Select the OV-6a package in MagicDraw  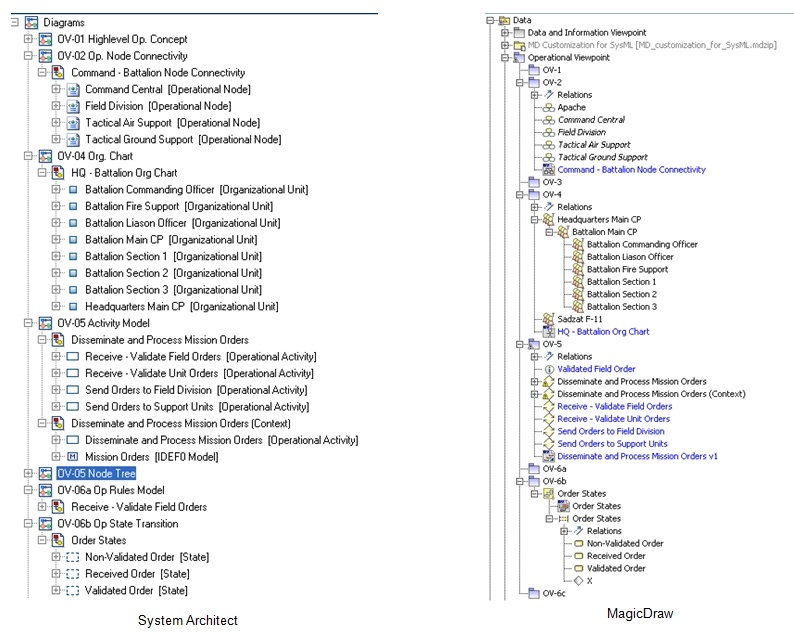tap(554, 468)
